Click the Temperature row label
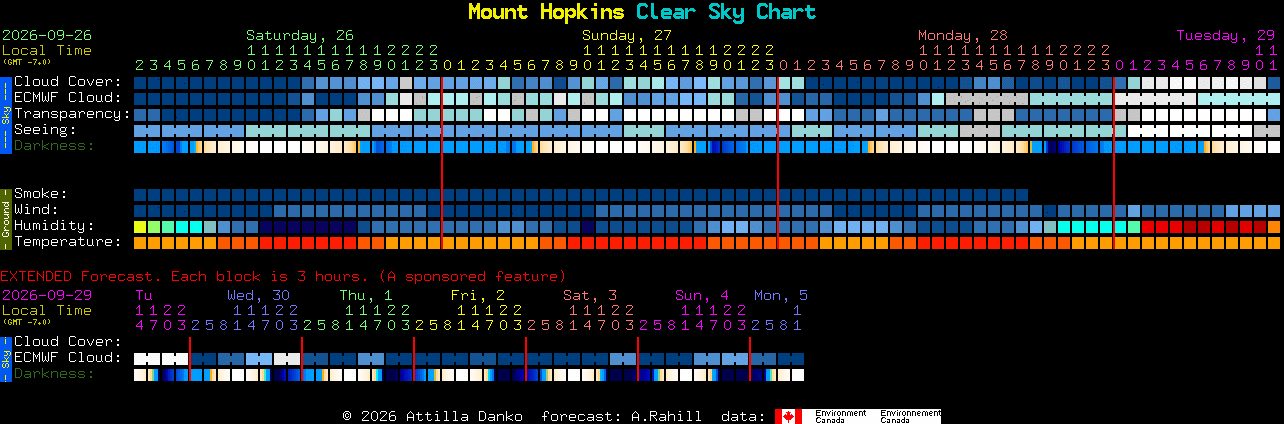The image size is (1284, 424). [x=68, y=242]
